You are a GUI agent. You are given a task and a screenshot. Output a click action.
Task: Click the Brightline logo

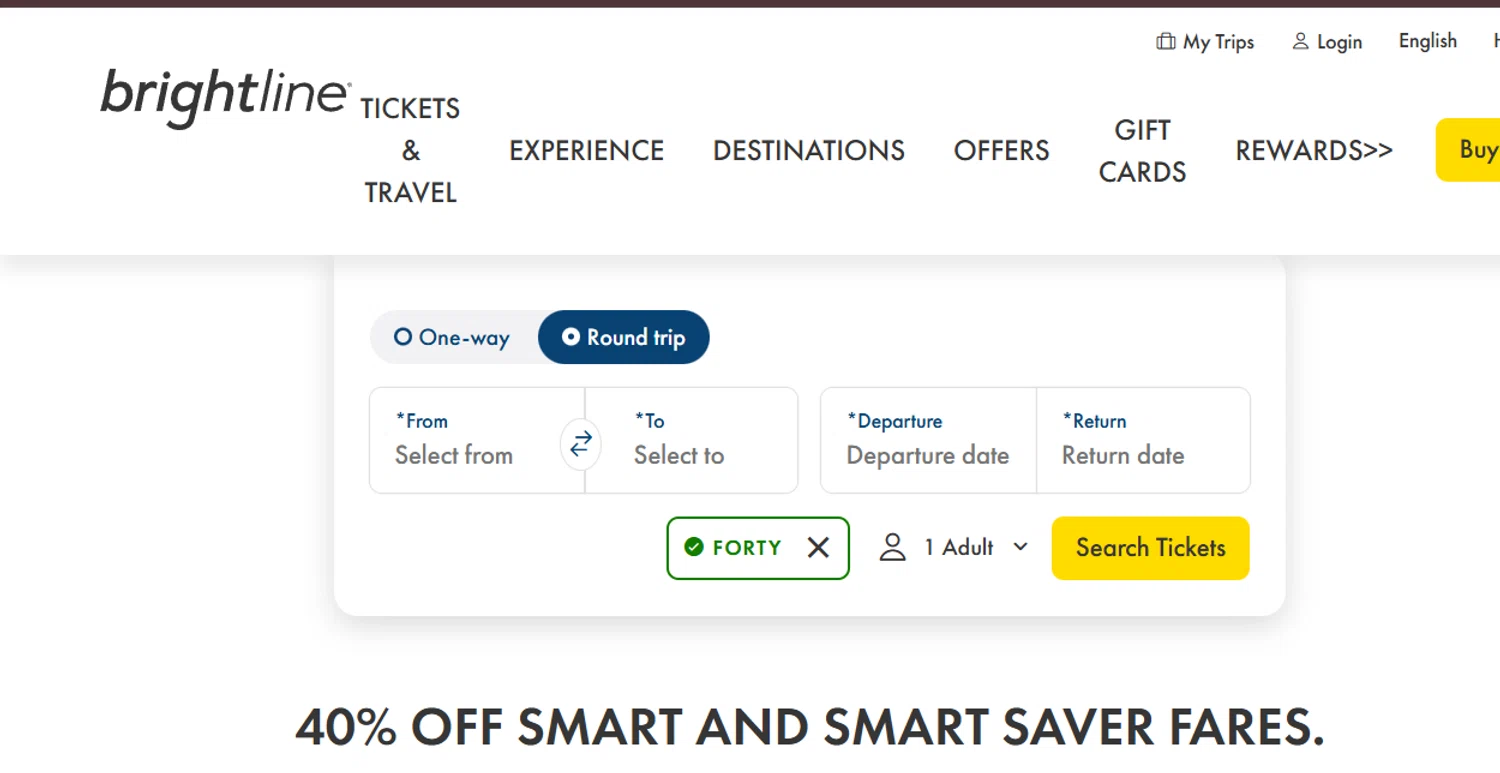[x=225, y=97]
